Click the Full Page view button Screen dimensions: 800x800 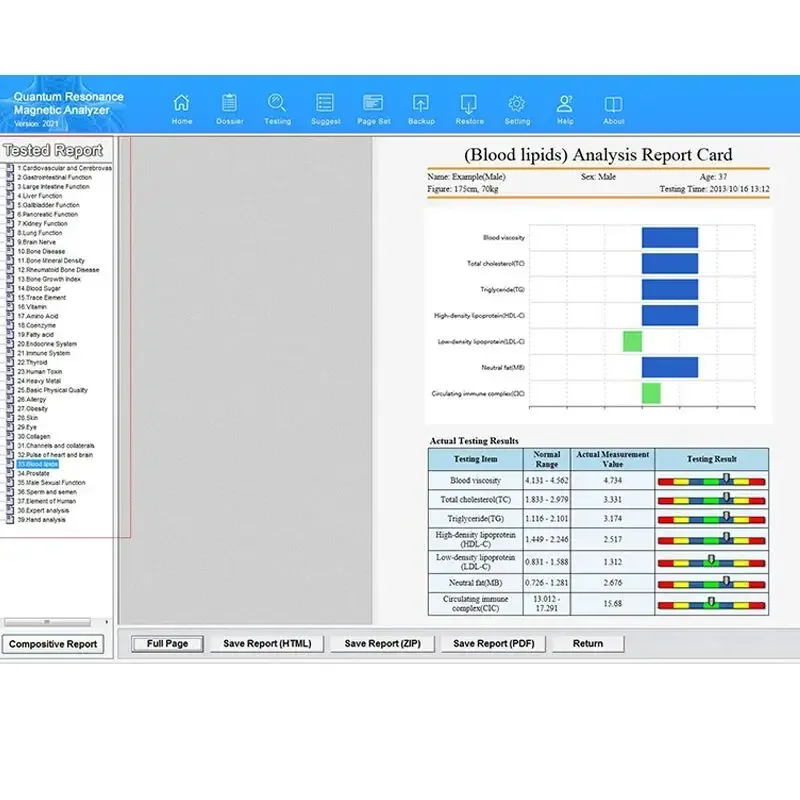pos(167,643)
